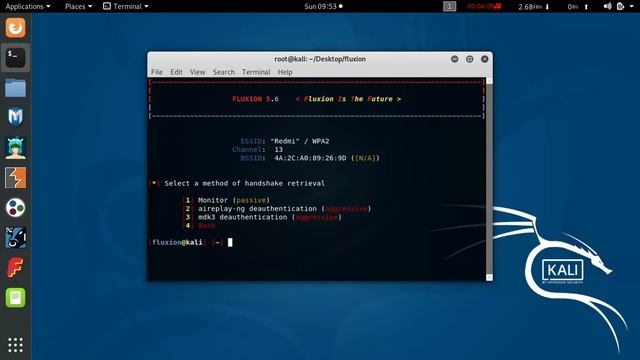The height and width of the screenshot is (360, 640).
Task: Click the red recording timer indicator
Action: (x=484, y=6)
